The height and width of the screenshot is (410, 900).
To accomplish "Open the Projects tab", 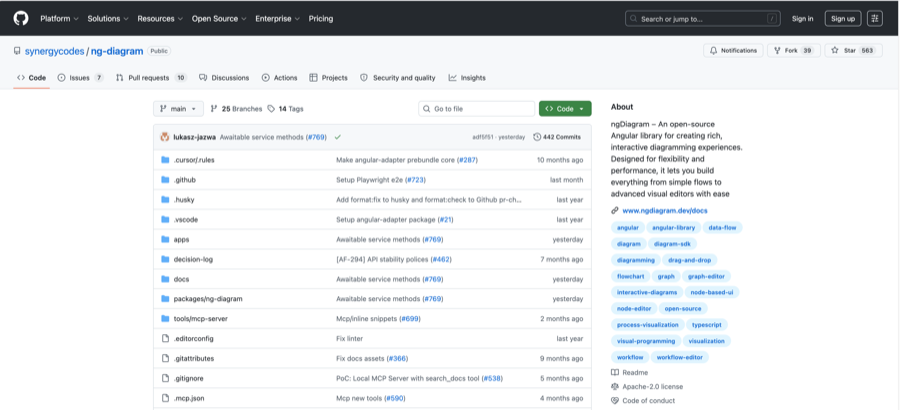I will [x=328, y=78].
